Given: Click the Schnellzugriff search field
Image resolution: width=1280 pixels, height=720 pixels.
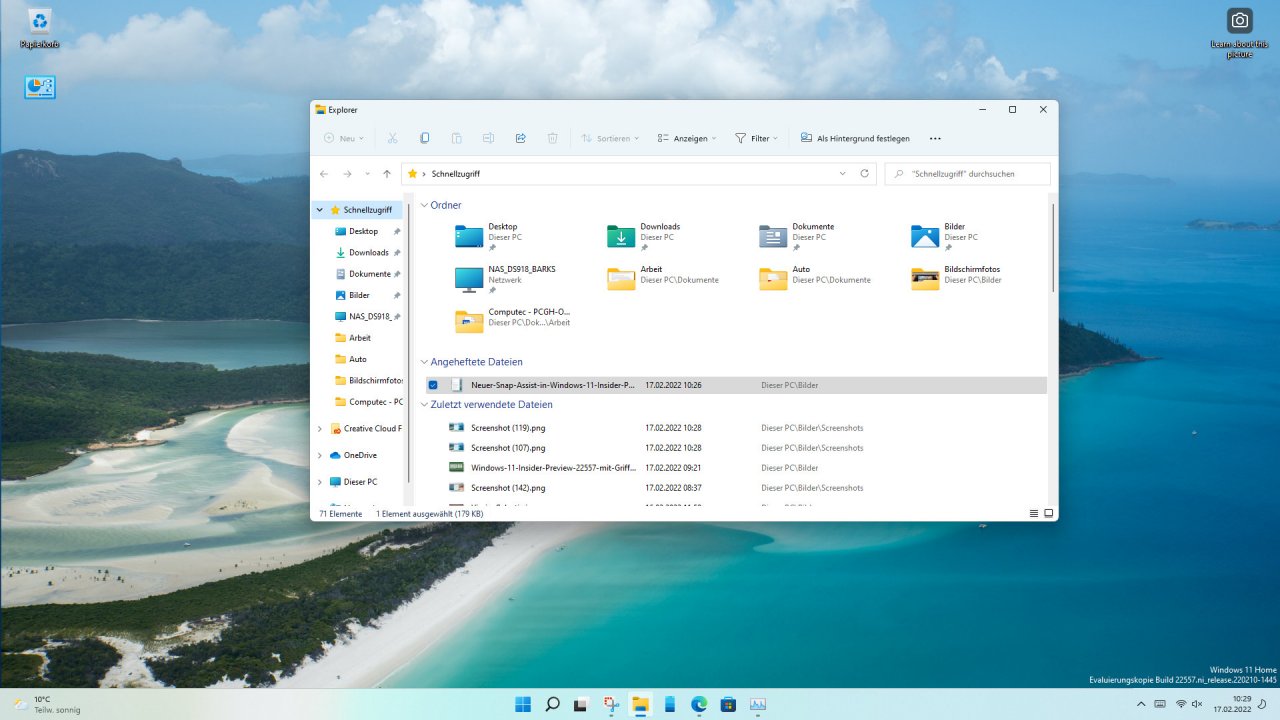Looking at the screenshot, I should (x=967, y=174).
